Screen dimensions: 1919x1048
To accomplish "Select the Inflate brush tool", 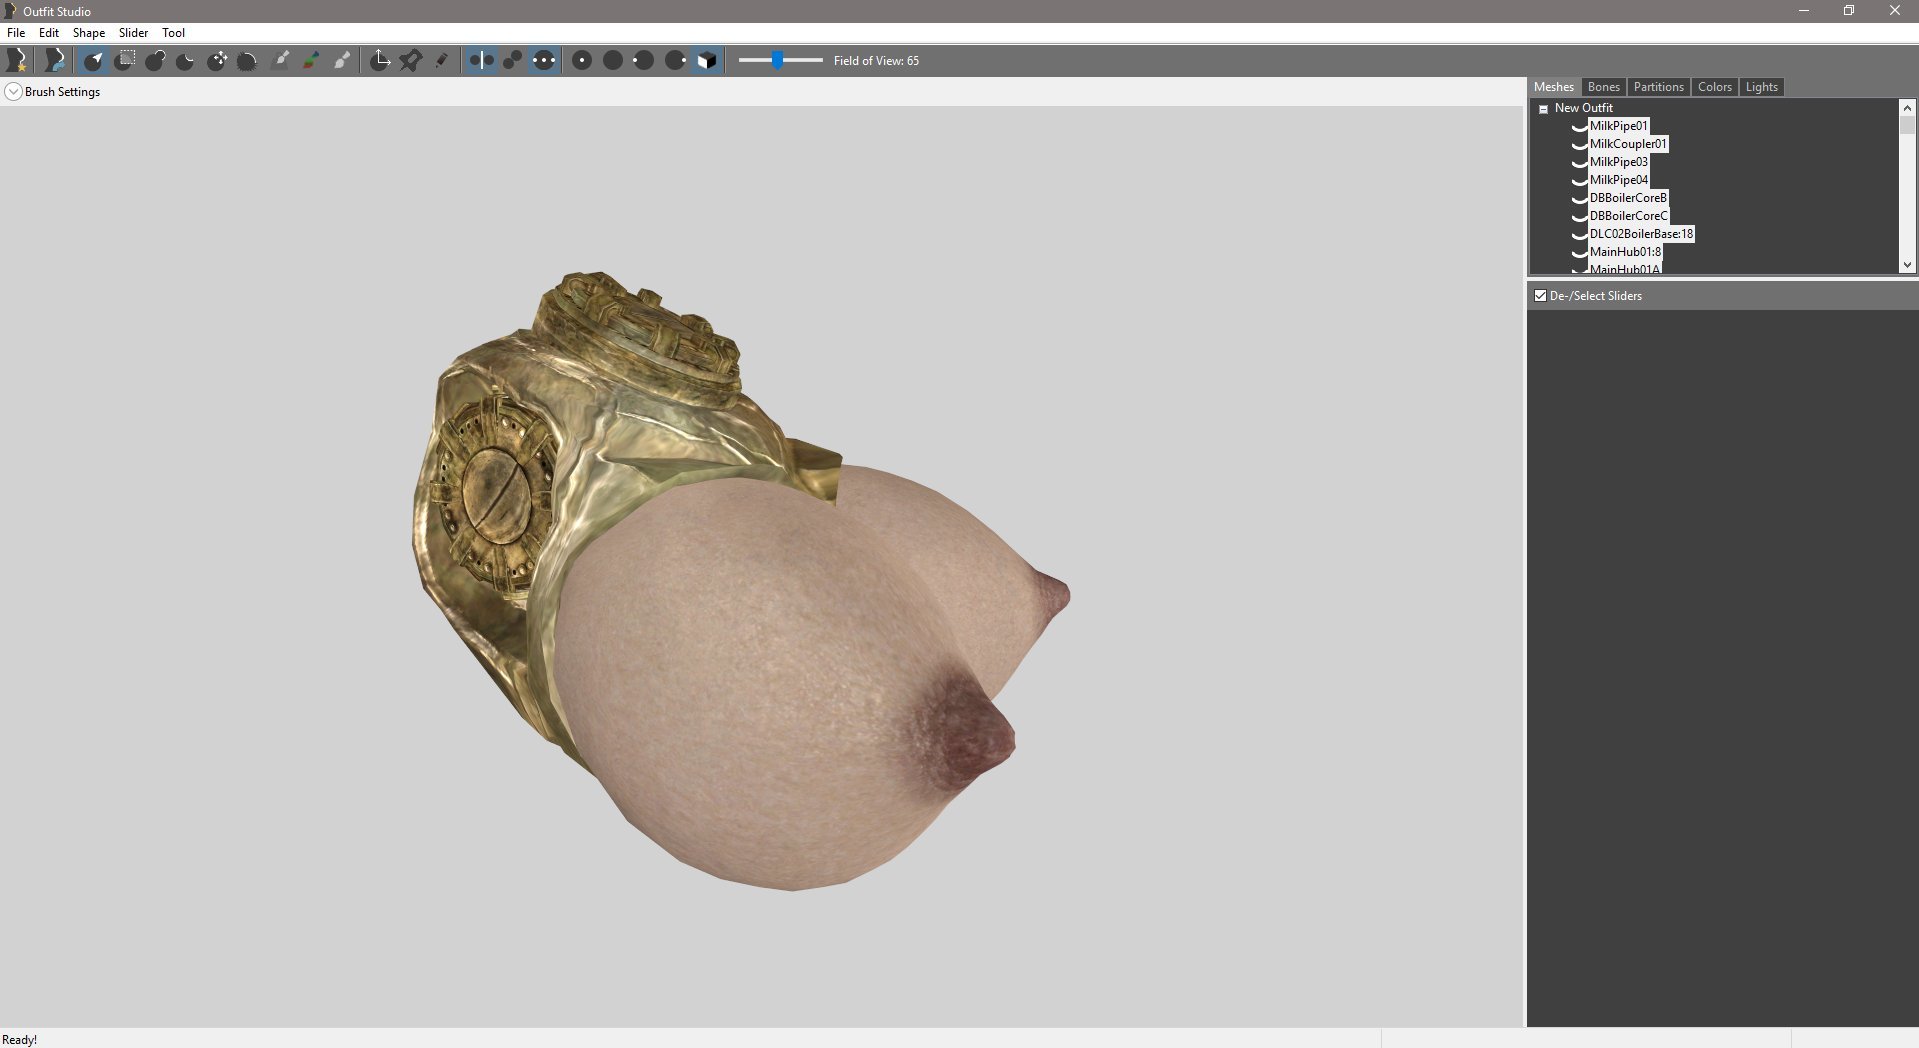I will coord(155,60).
